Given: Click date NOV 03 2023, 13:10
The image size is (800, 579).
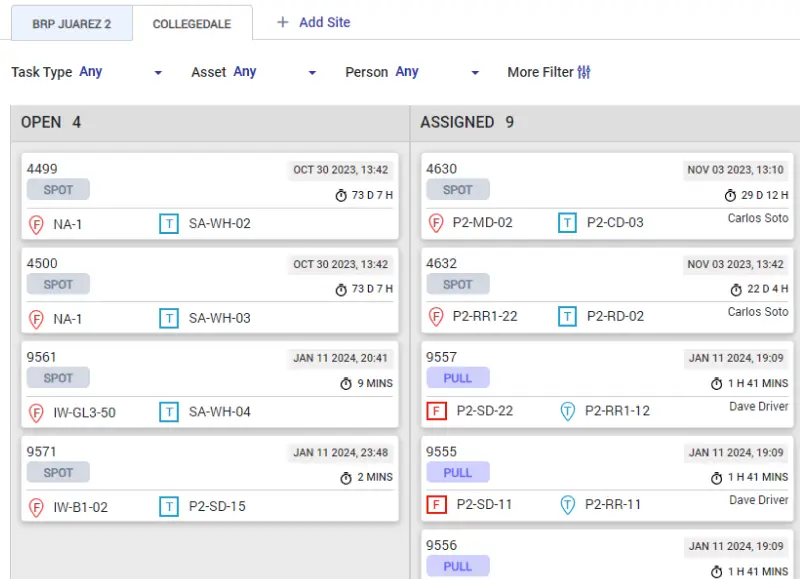Looking at the screenshot, I should click(x=735, y=170).
